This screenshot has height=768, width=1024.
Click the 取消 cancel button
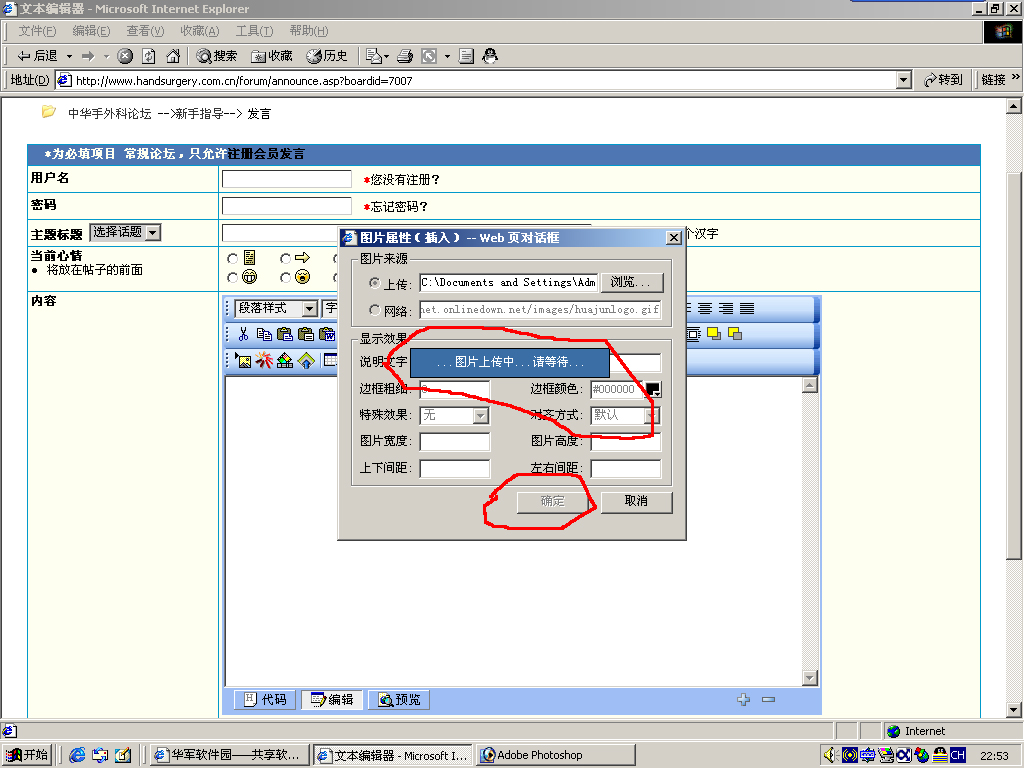click(636, 501)
